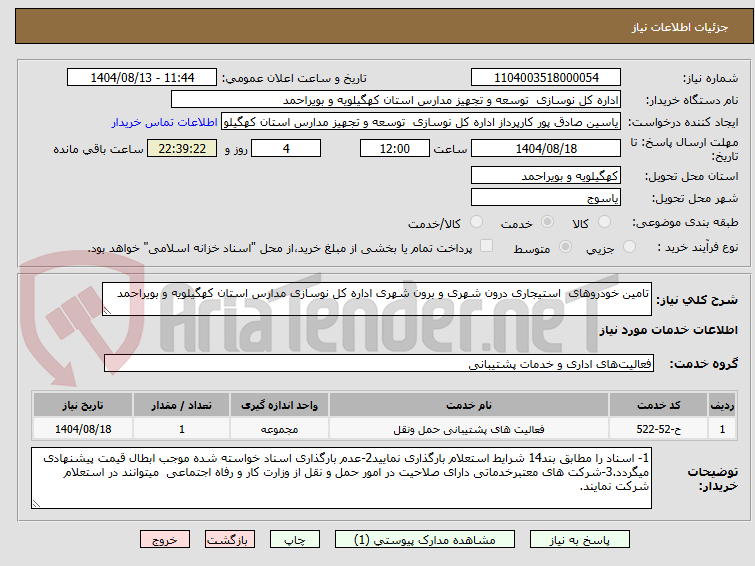Viewport: 755px width, 566px height.
Task: Click the request creator field یاسین صادق پور
Action: 421,122
